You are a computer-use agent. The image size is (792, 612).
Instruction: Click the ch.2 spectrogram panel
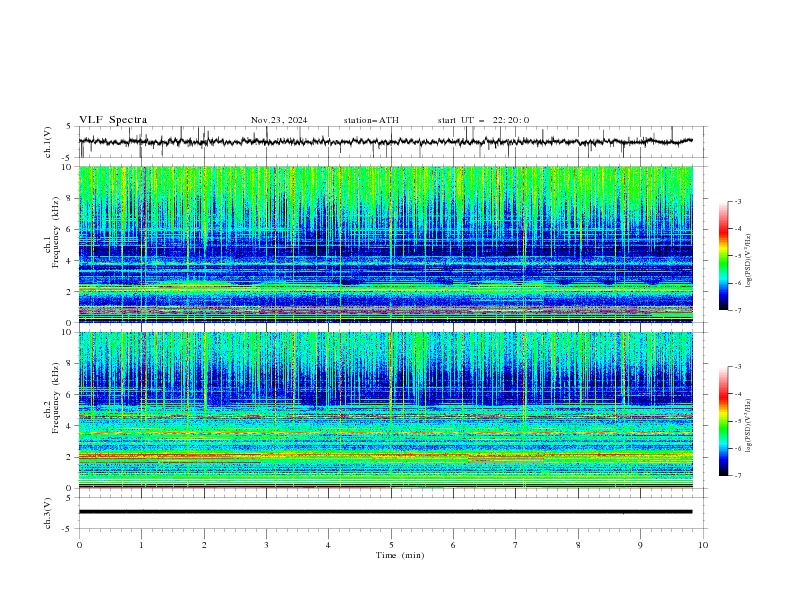385,410
